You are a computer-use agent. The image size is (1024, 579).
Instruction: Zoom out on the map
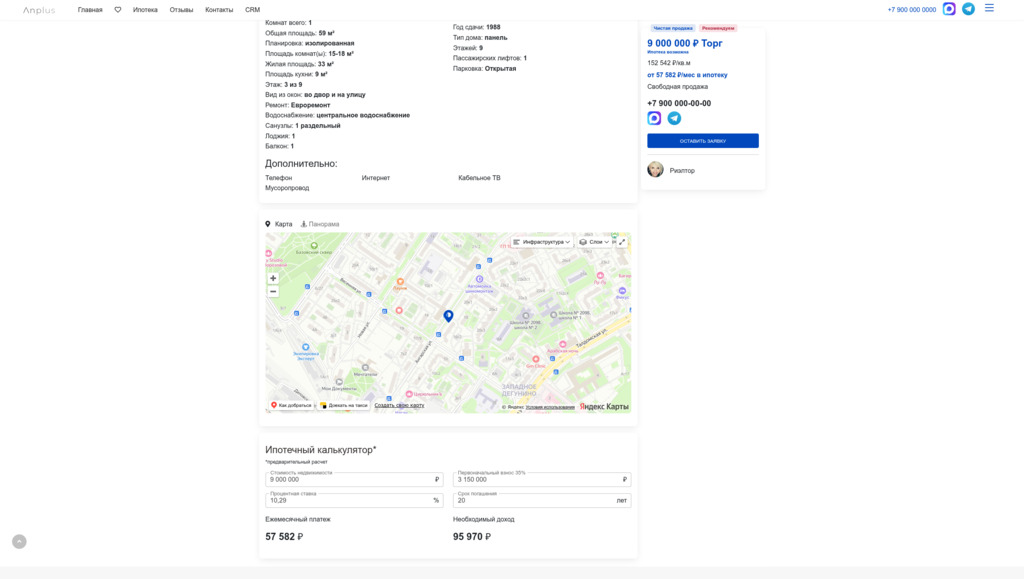tap(273, 291)
